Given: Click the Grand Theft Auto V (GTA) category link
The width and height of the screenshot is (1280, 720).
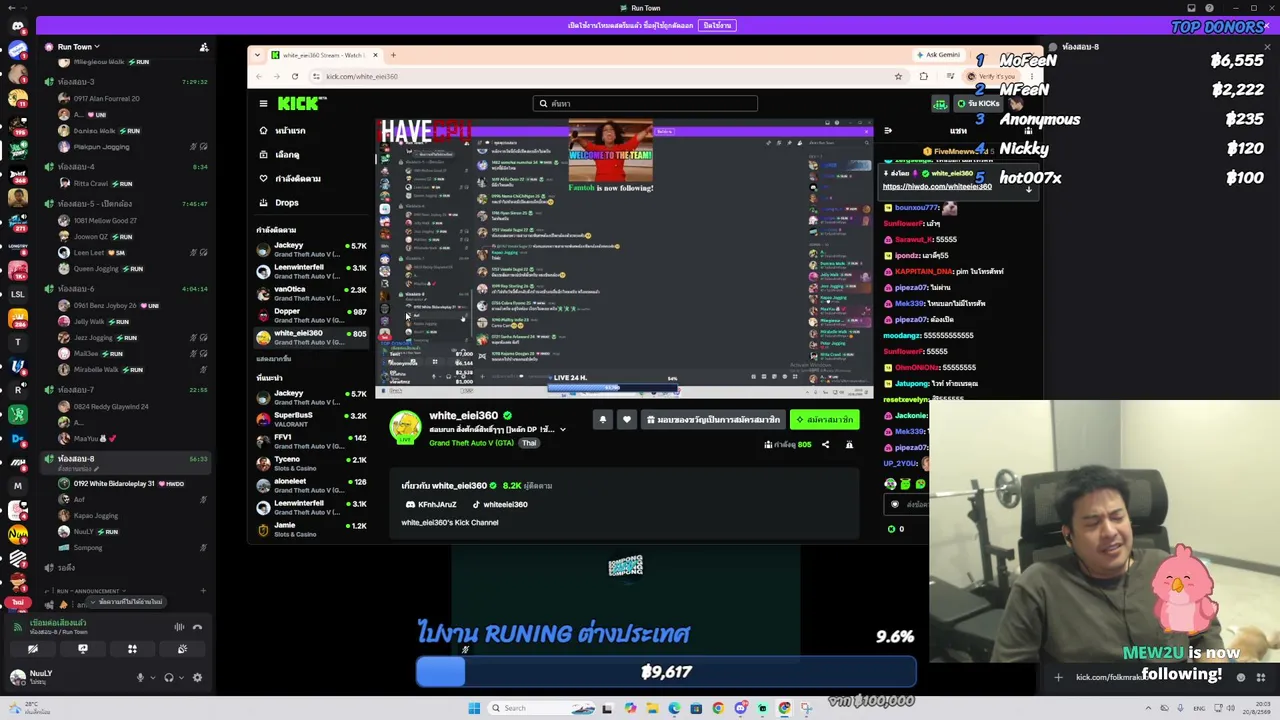Looking at the screenshot, I should point(472,443).
